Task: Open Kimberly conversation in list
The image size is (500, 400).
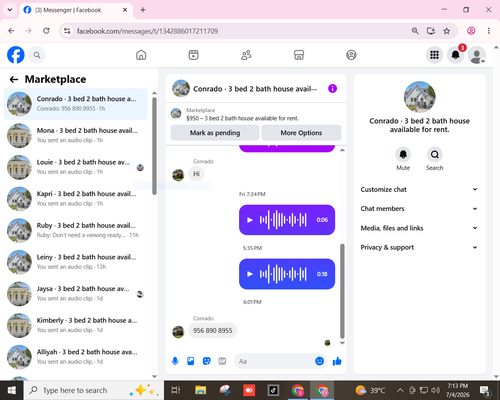Action: tap(75, 325)
